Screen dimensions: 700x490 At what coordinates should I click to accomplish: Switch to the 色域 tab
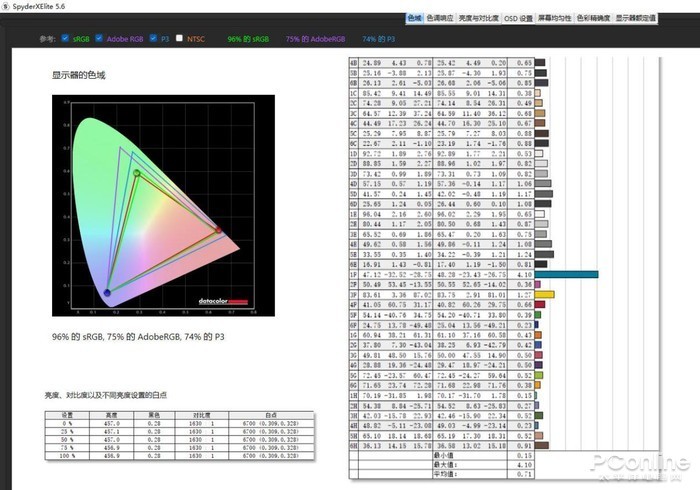(x=414, y=18)
